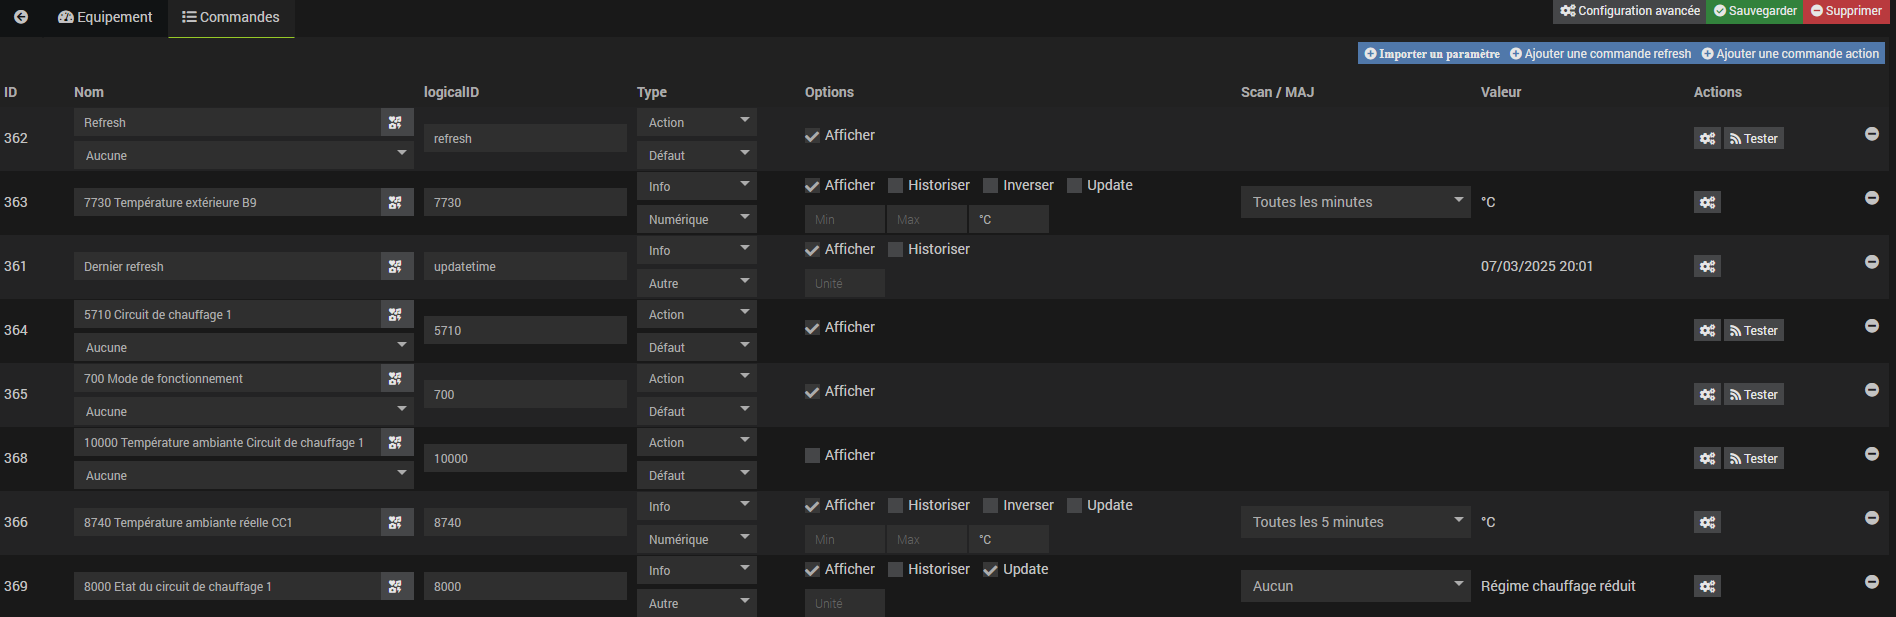Screen dimensions: 1896x617
Task: Click Tester for 700 Mode de fonctionnement
Action: point(1754,395)
